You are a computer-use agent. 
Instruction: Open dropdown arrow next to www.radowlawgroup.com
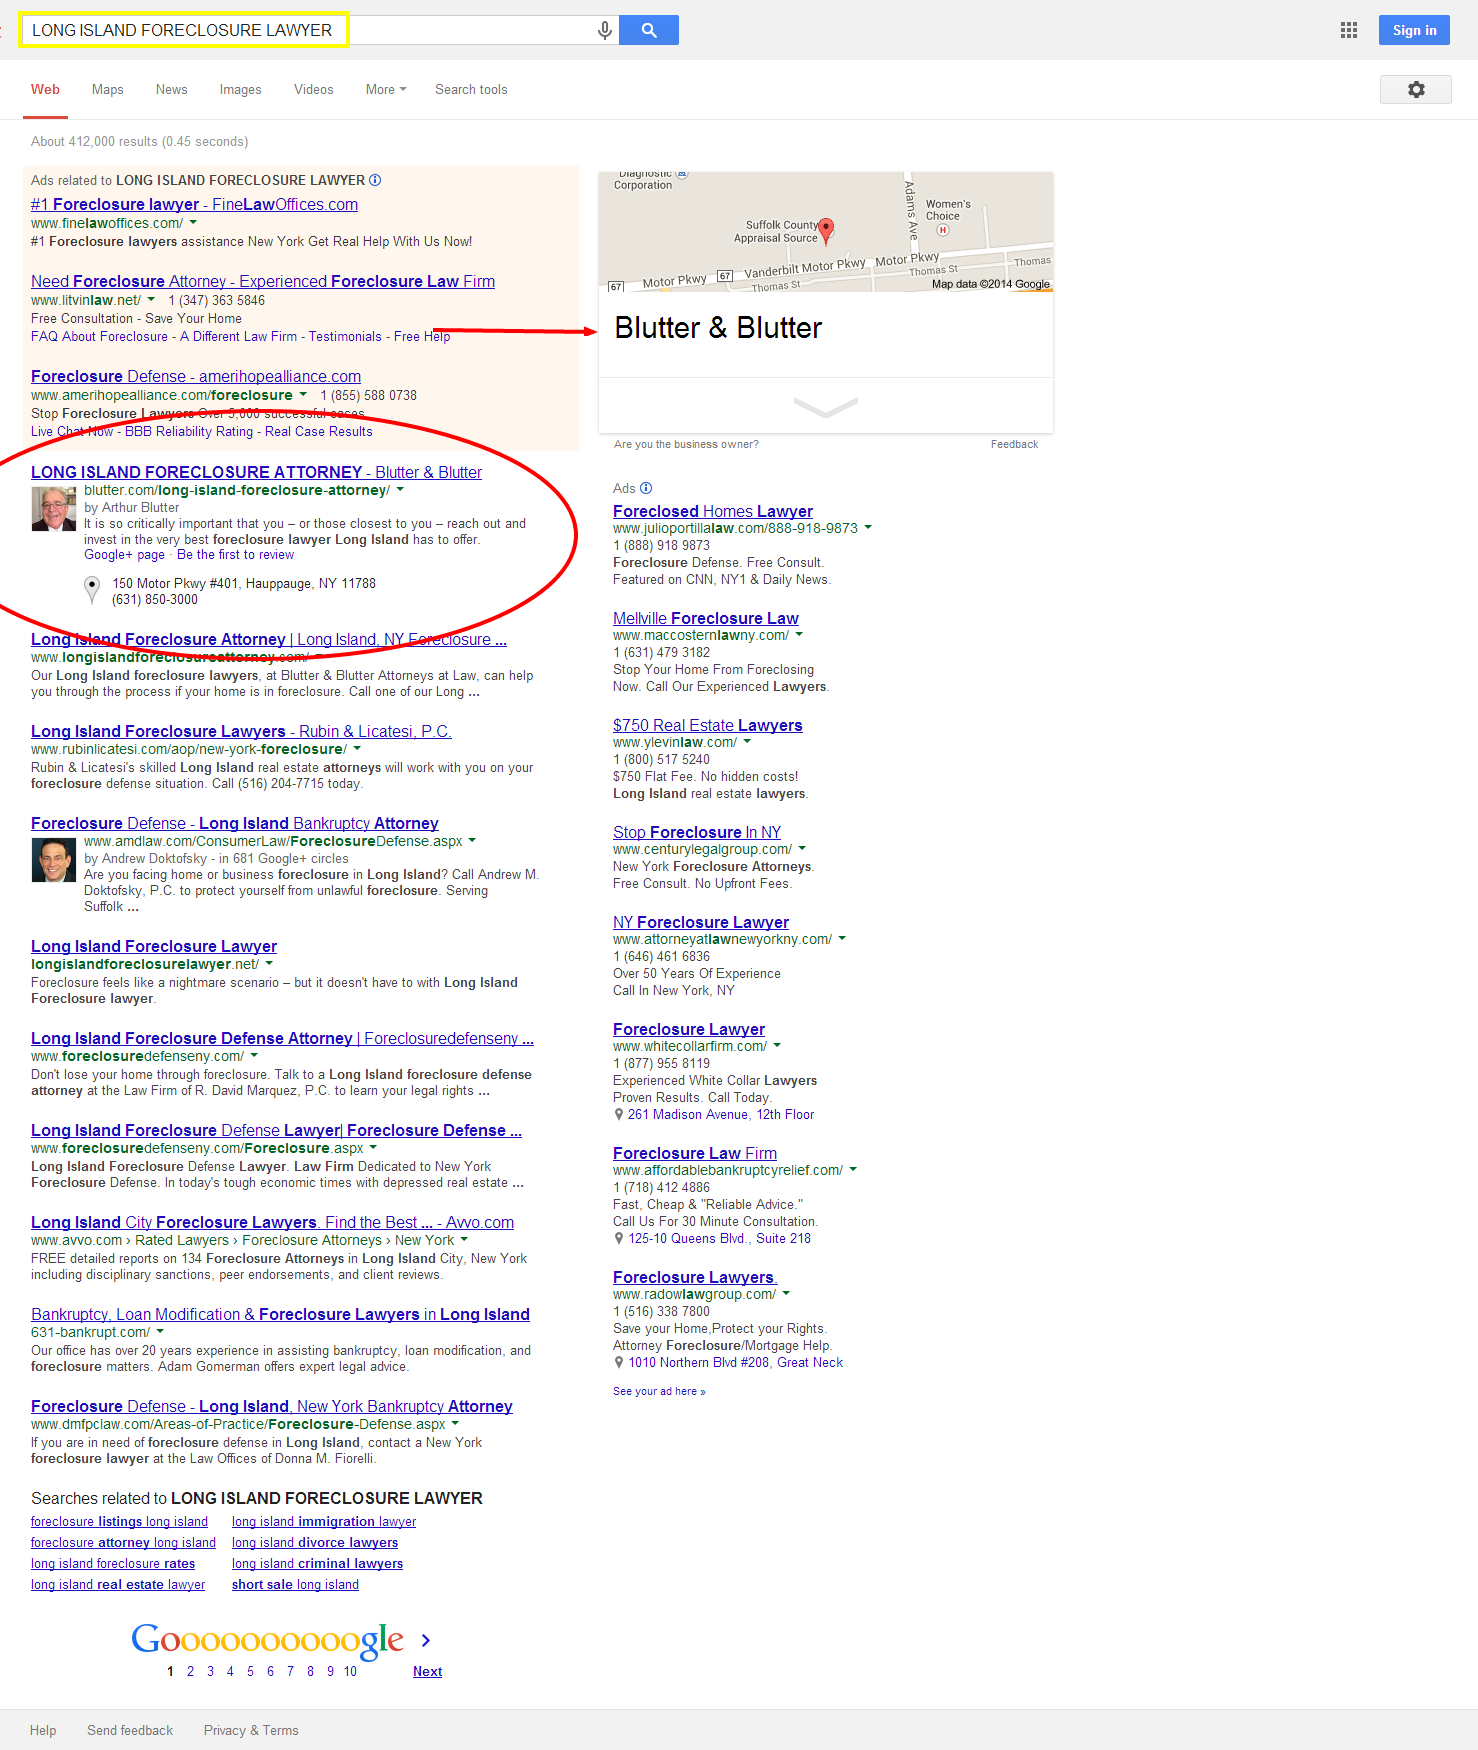pyautogui.click(x=786, y=1294)
